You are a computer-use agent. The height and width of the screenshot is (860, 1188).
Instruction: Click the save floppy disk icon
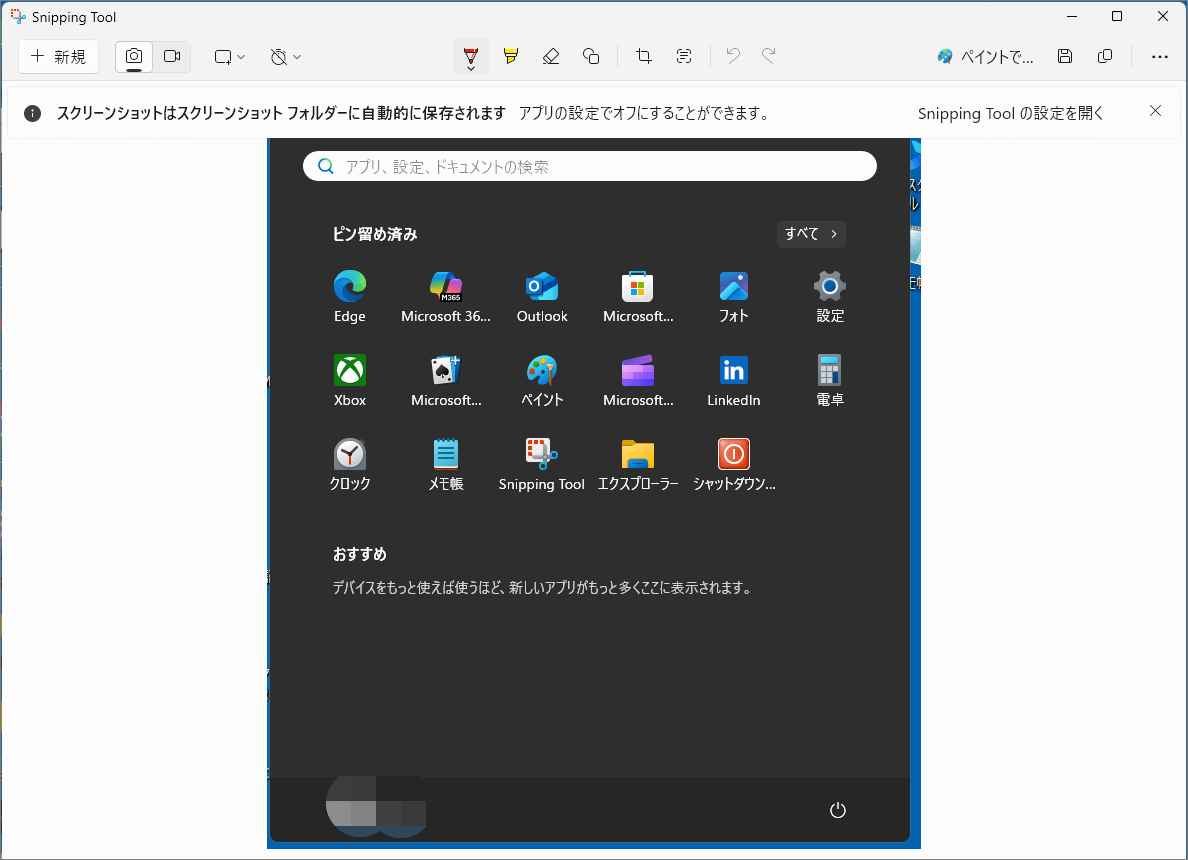1065,56
